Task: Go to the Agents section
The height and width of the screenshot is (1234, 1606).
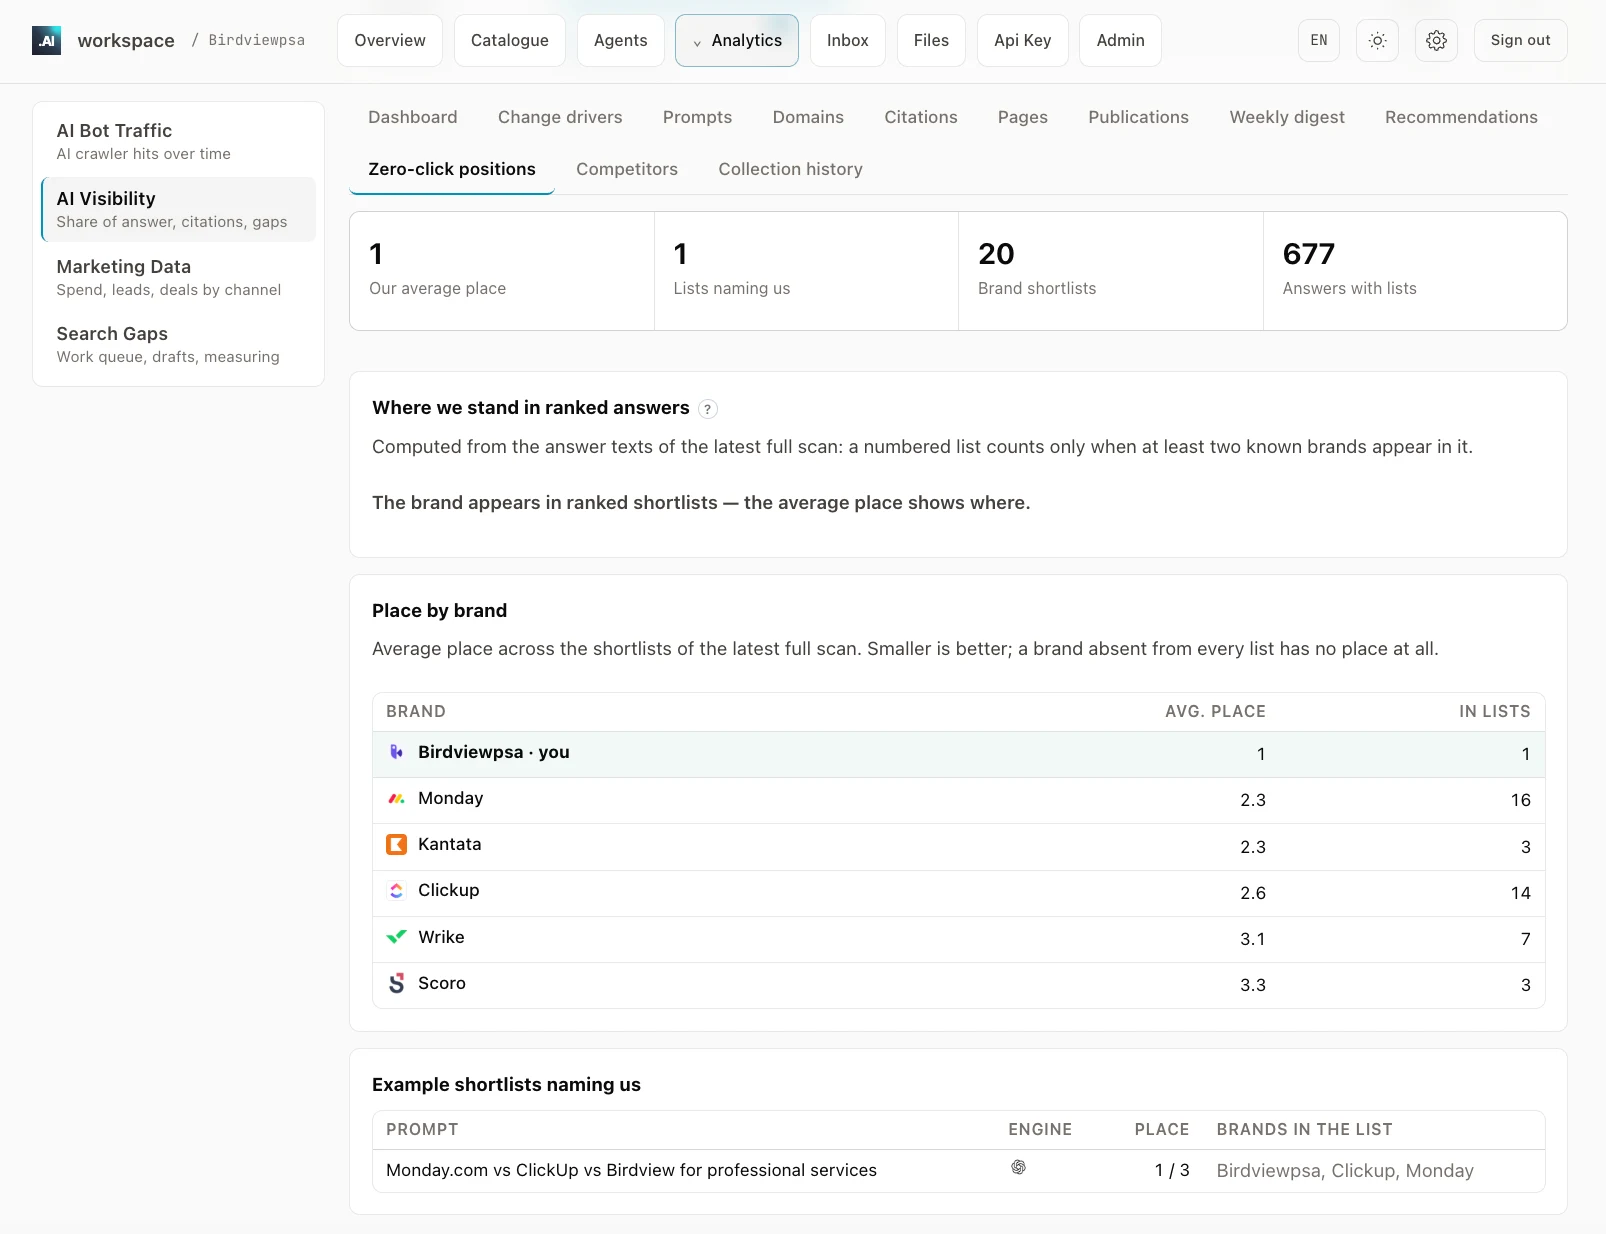Action: [x=621, y=41]
